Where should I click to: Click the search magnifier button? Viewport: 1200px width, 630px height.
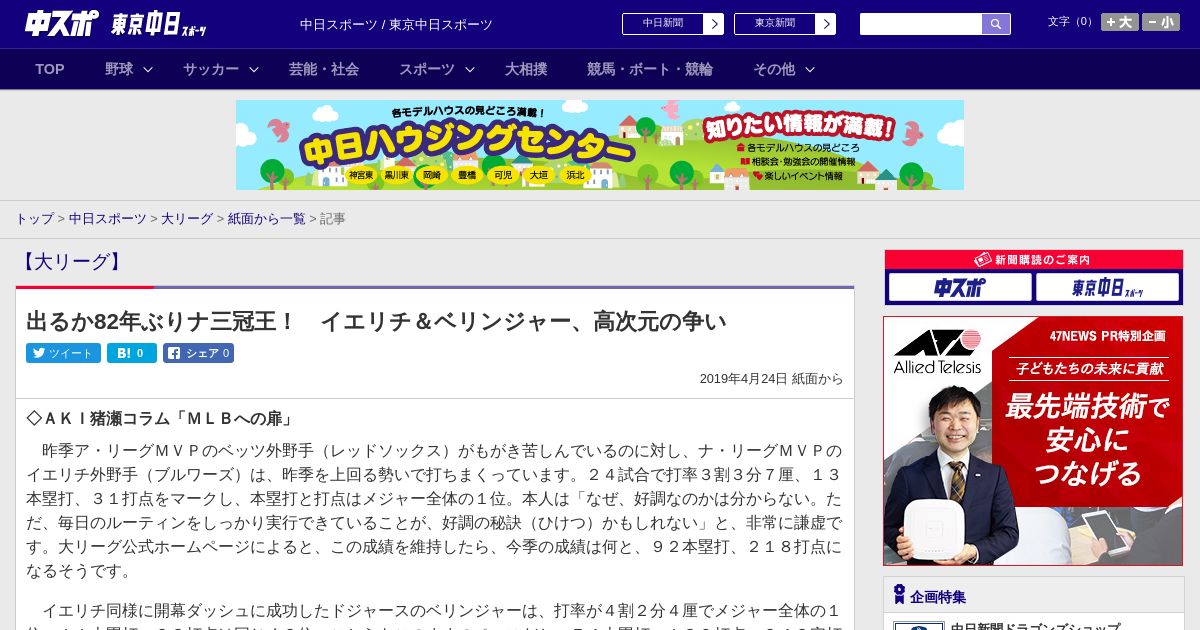996,24
